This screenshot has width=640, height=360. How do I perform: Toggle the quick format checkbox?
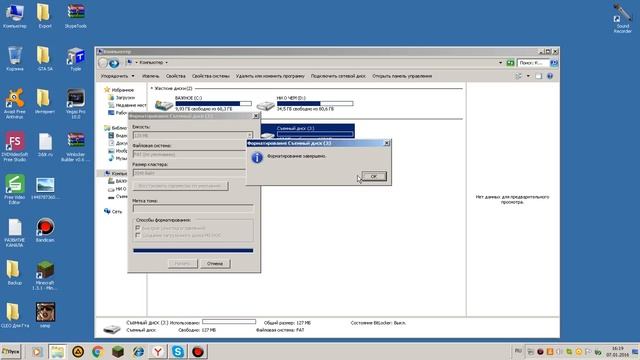(x=138, y=228)
